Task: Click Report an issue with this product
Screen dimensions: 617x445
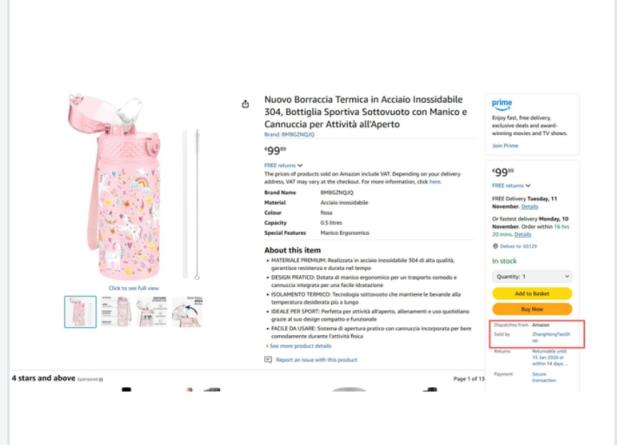Action: [x=316, y=359]
